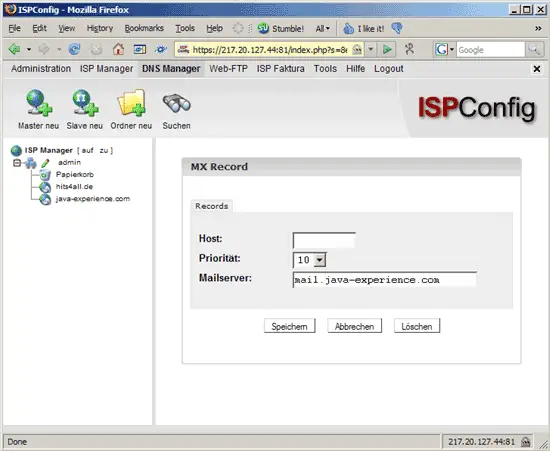Go to the browser home page icon
The width and height of the screenshot is (550, 451).
click(118, 49)
